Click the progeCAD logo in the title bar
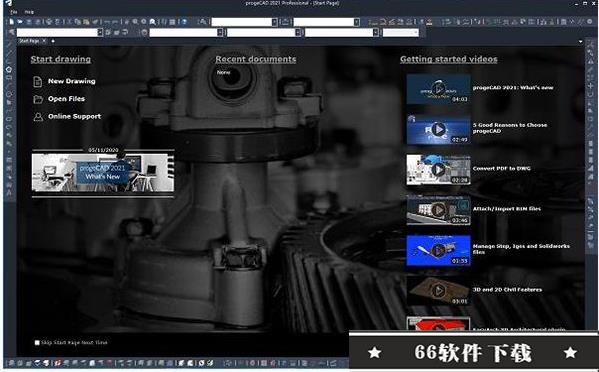Viewport: 599px width, 372px height. (x=8, y=3)
